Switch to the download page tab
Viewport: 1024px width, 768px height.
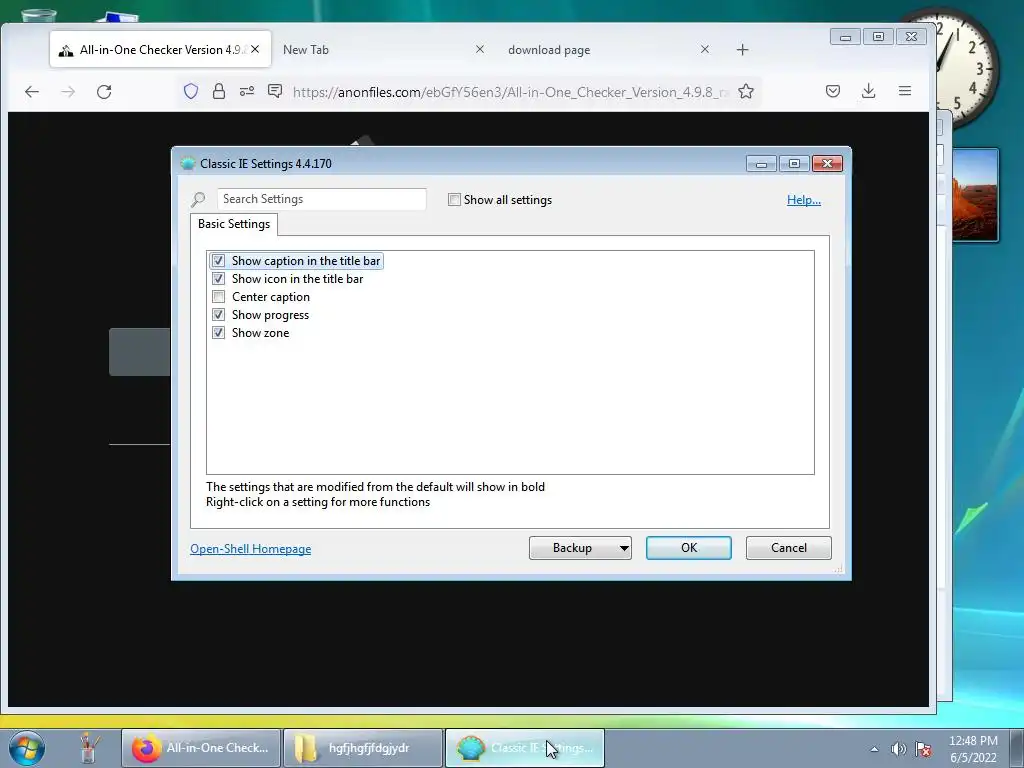pyautogui.click(x=610, y=50)
